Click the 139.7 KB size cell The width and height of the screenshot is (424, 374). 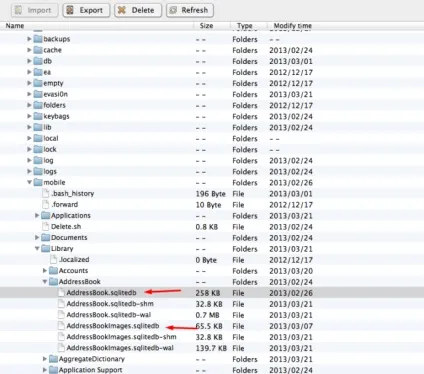211,348
